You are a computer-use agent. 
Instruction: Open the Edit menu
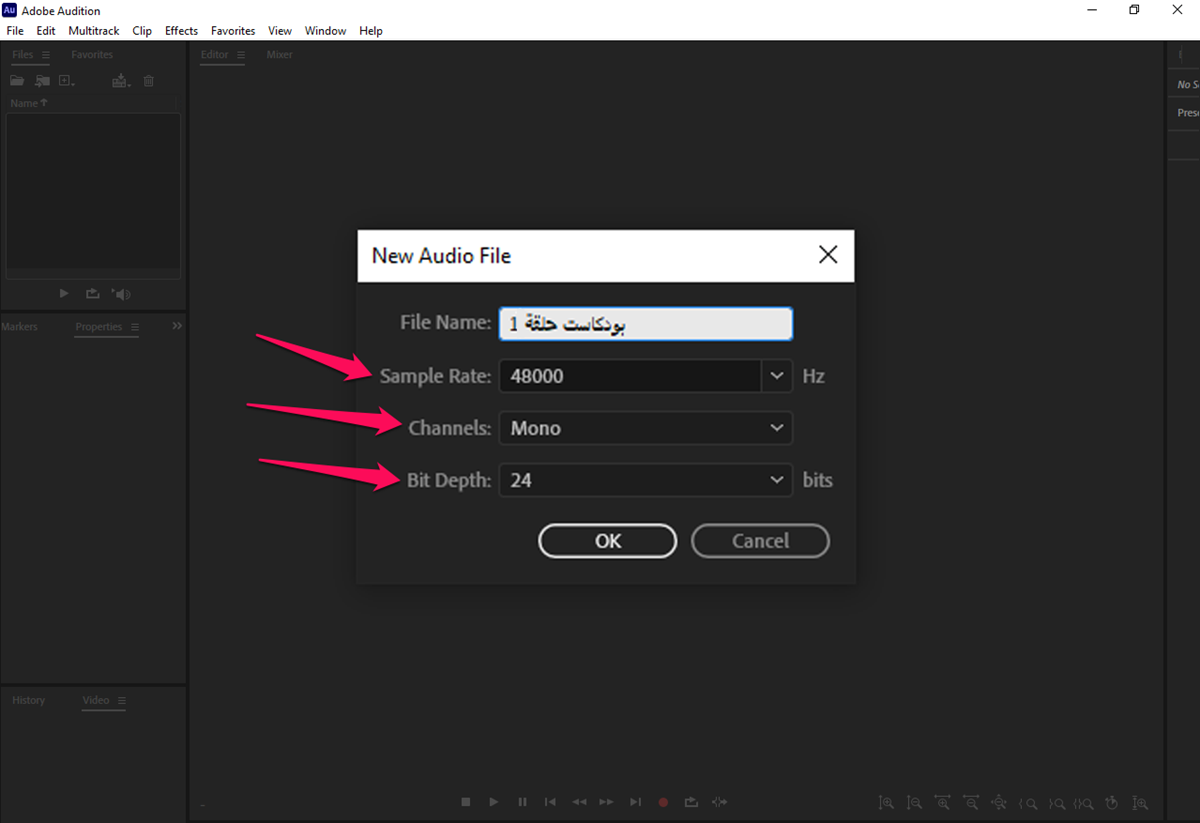(x=46, y=31)
